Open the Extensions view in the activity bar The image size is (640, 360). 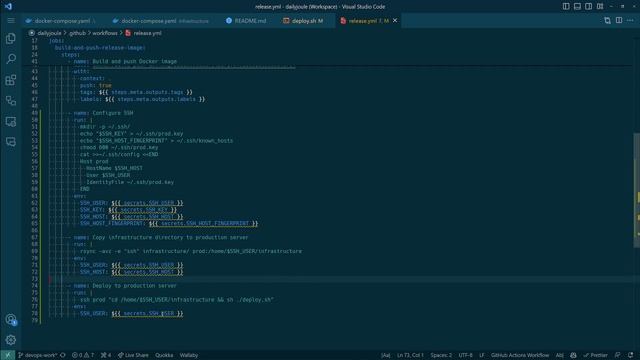(x=11, y=80)
